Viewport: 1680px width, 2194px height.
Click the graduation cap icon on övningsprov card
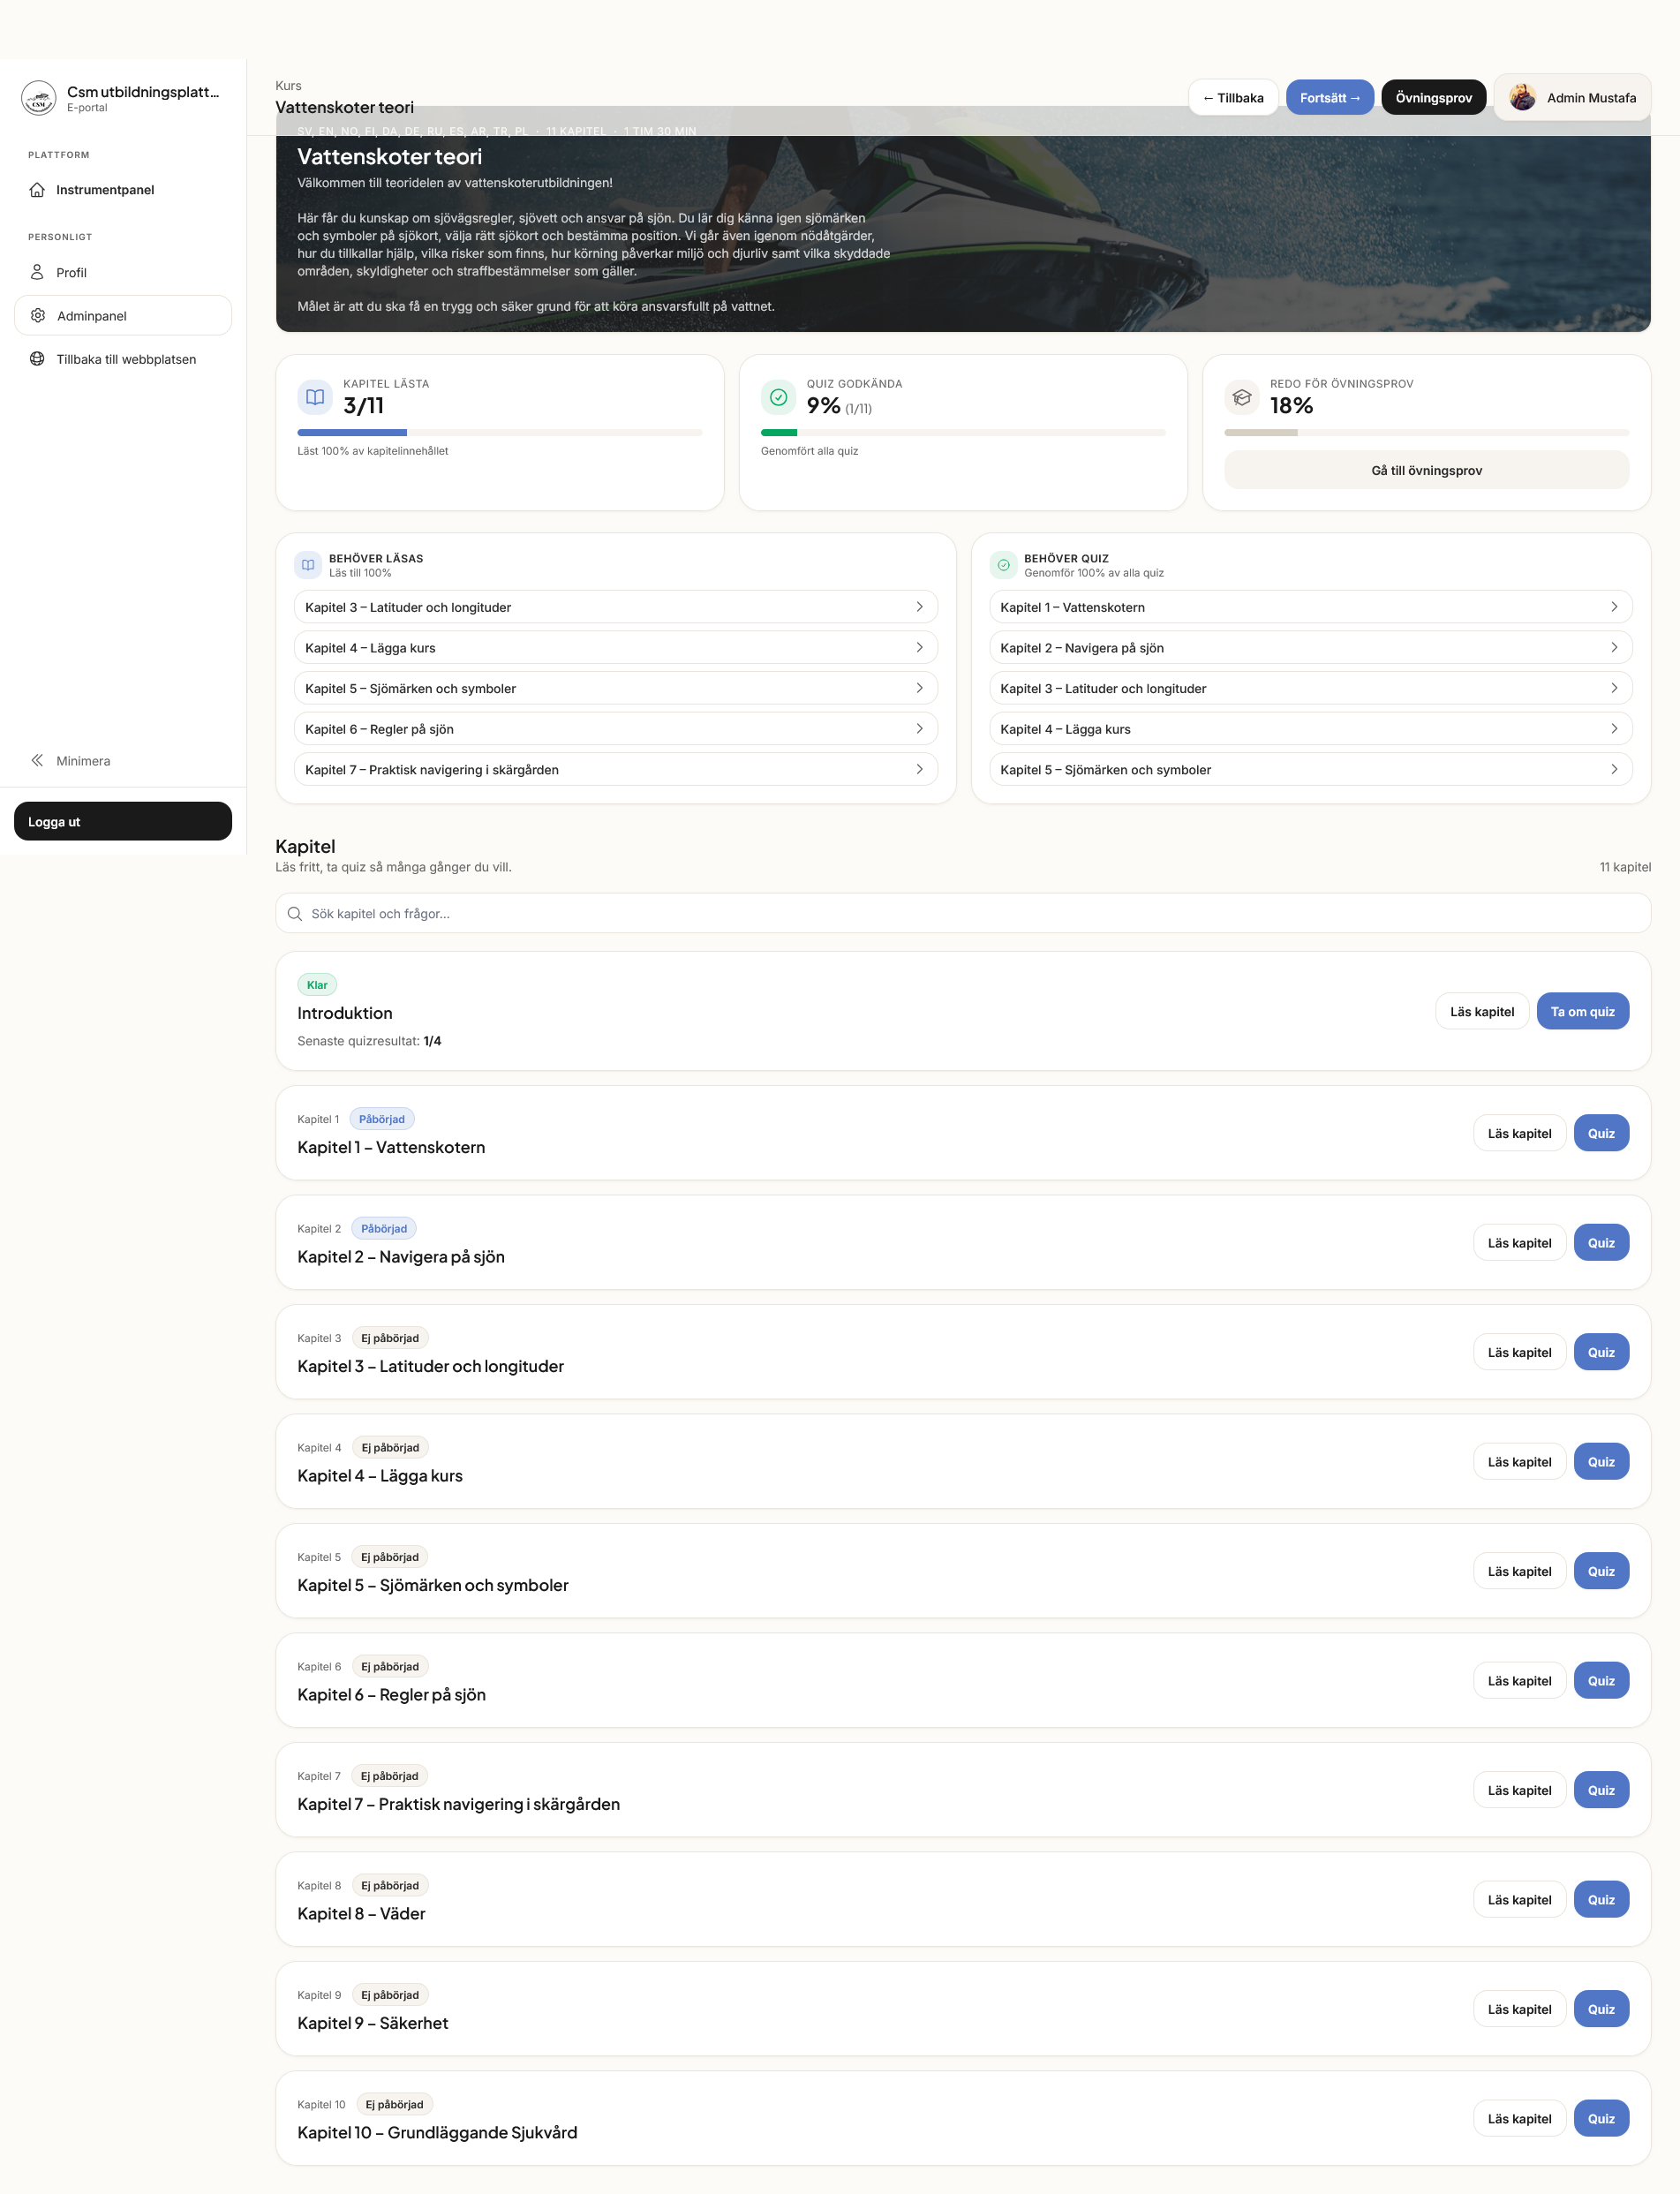(x=1242, y=397)
